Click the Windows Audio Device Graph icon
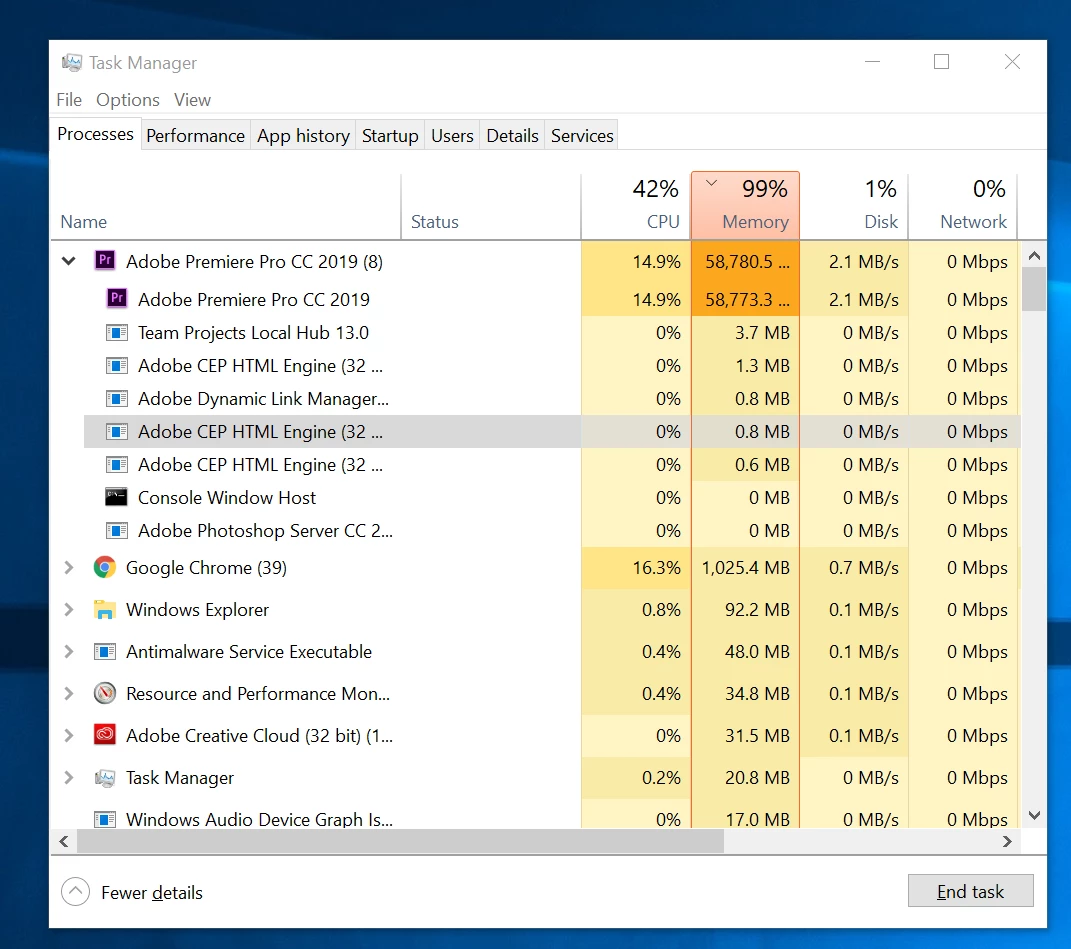This screenshot has width=1071, height=949. click(105, 819)
